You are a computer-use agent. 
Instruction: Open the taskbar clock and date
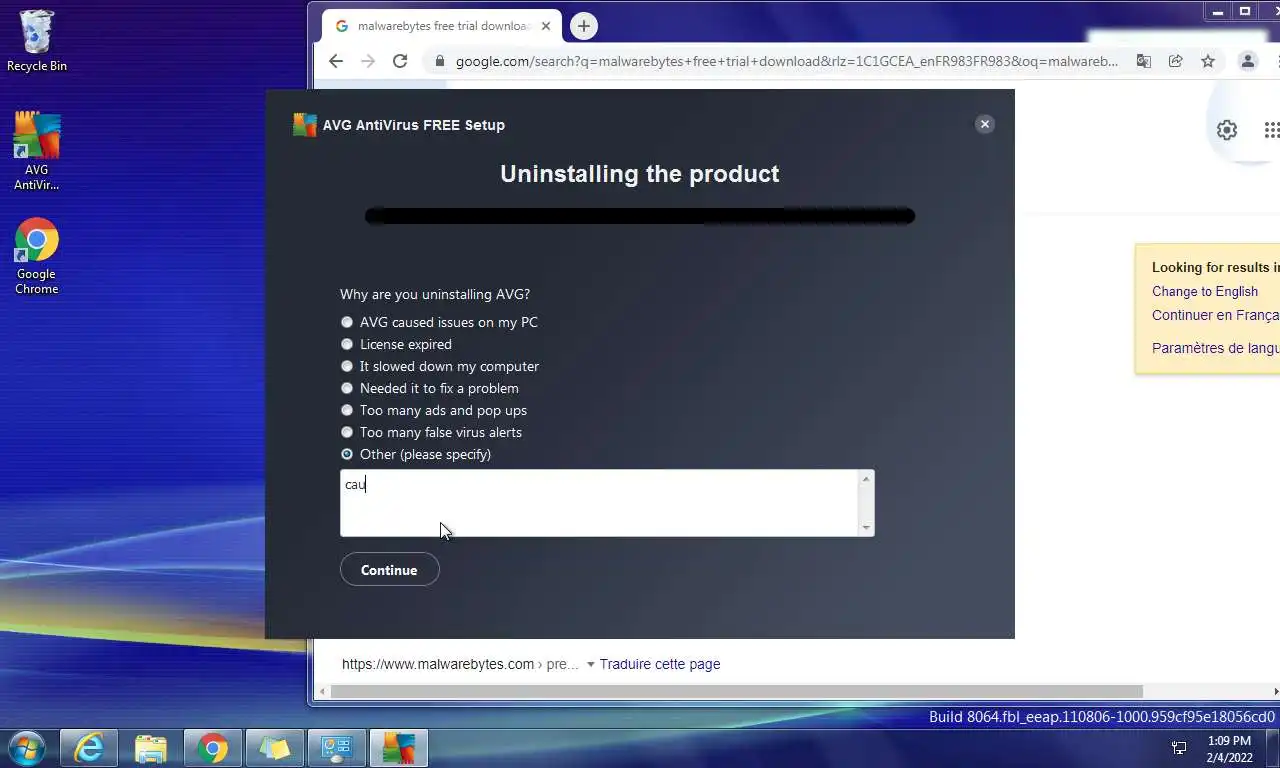click(x=1229, y=749)
